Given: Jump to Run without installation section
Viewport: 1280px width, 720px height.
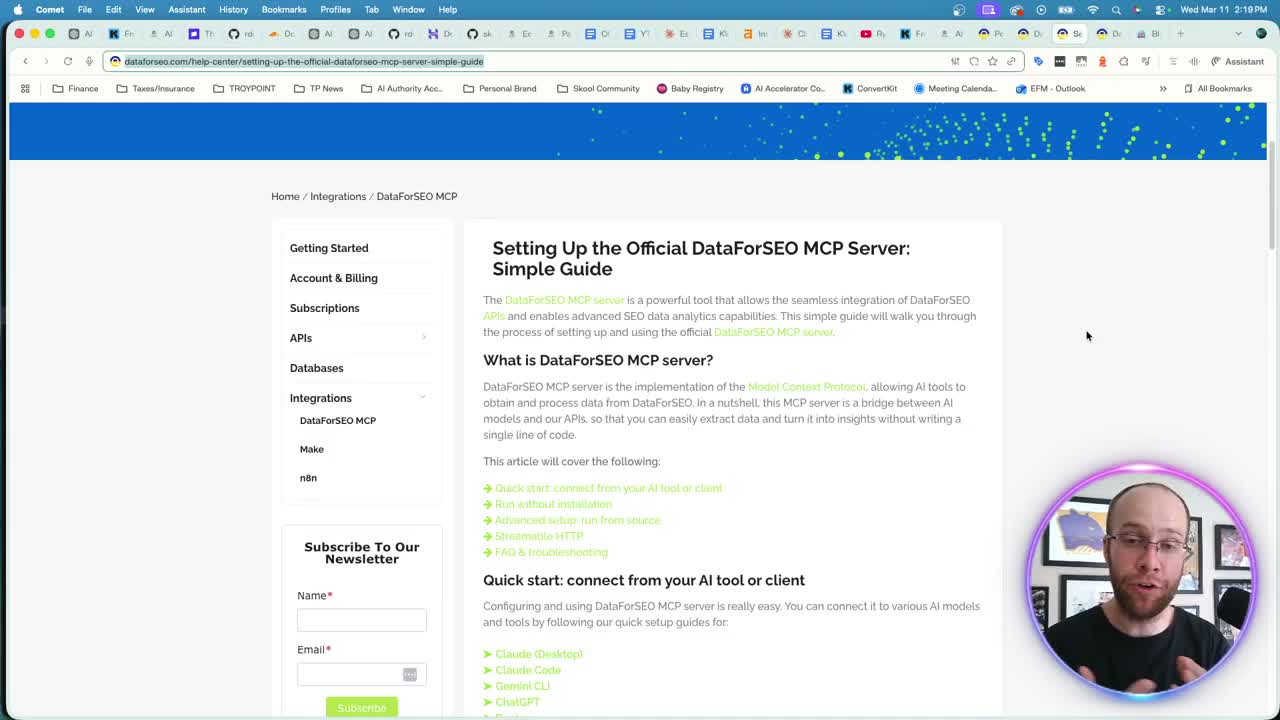Looking at the screenshot, I should [x=553, y=504].
